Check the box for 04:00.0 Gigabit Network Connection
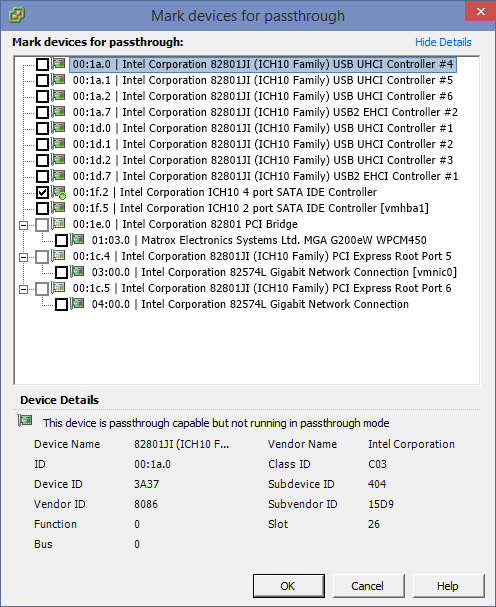 click(61, 304)
